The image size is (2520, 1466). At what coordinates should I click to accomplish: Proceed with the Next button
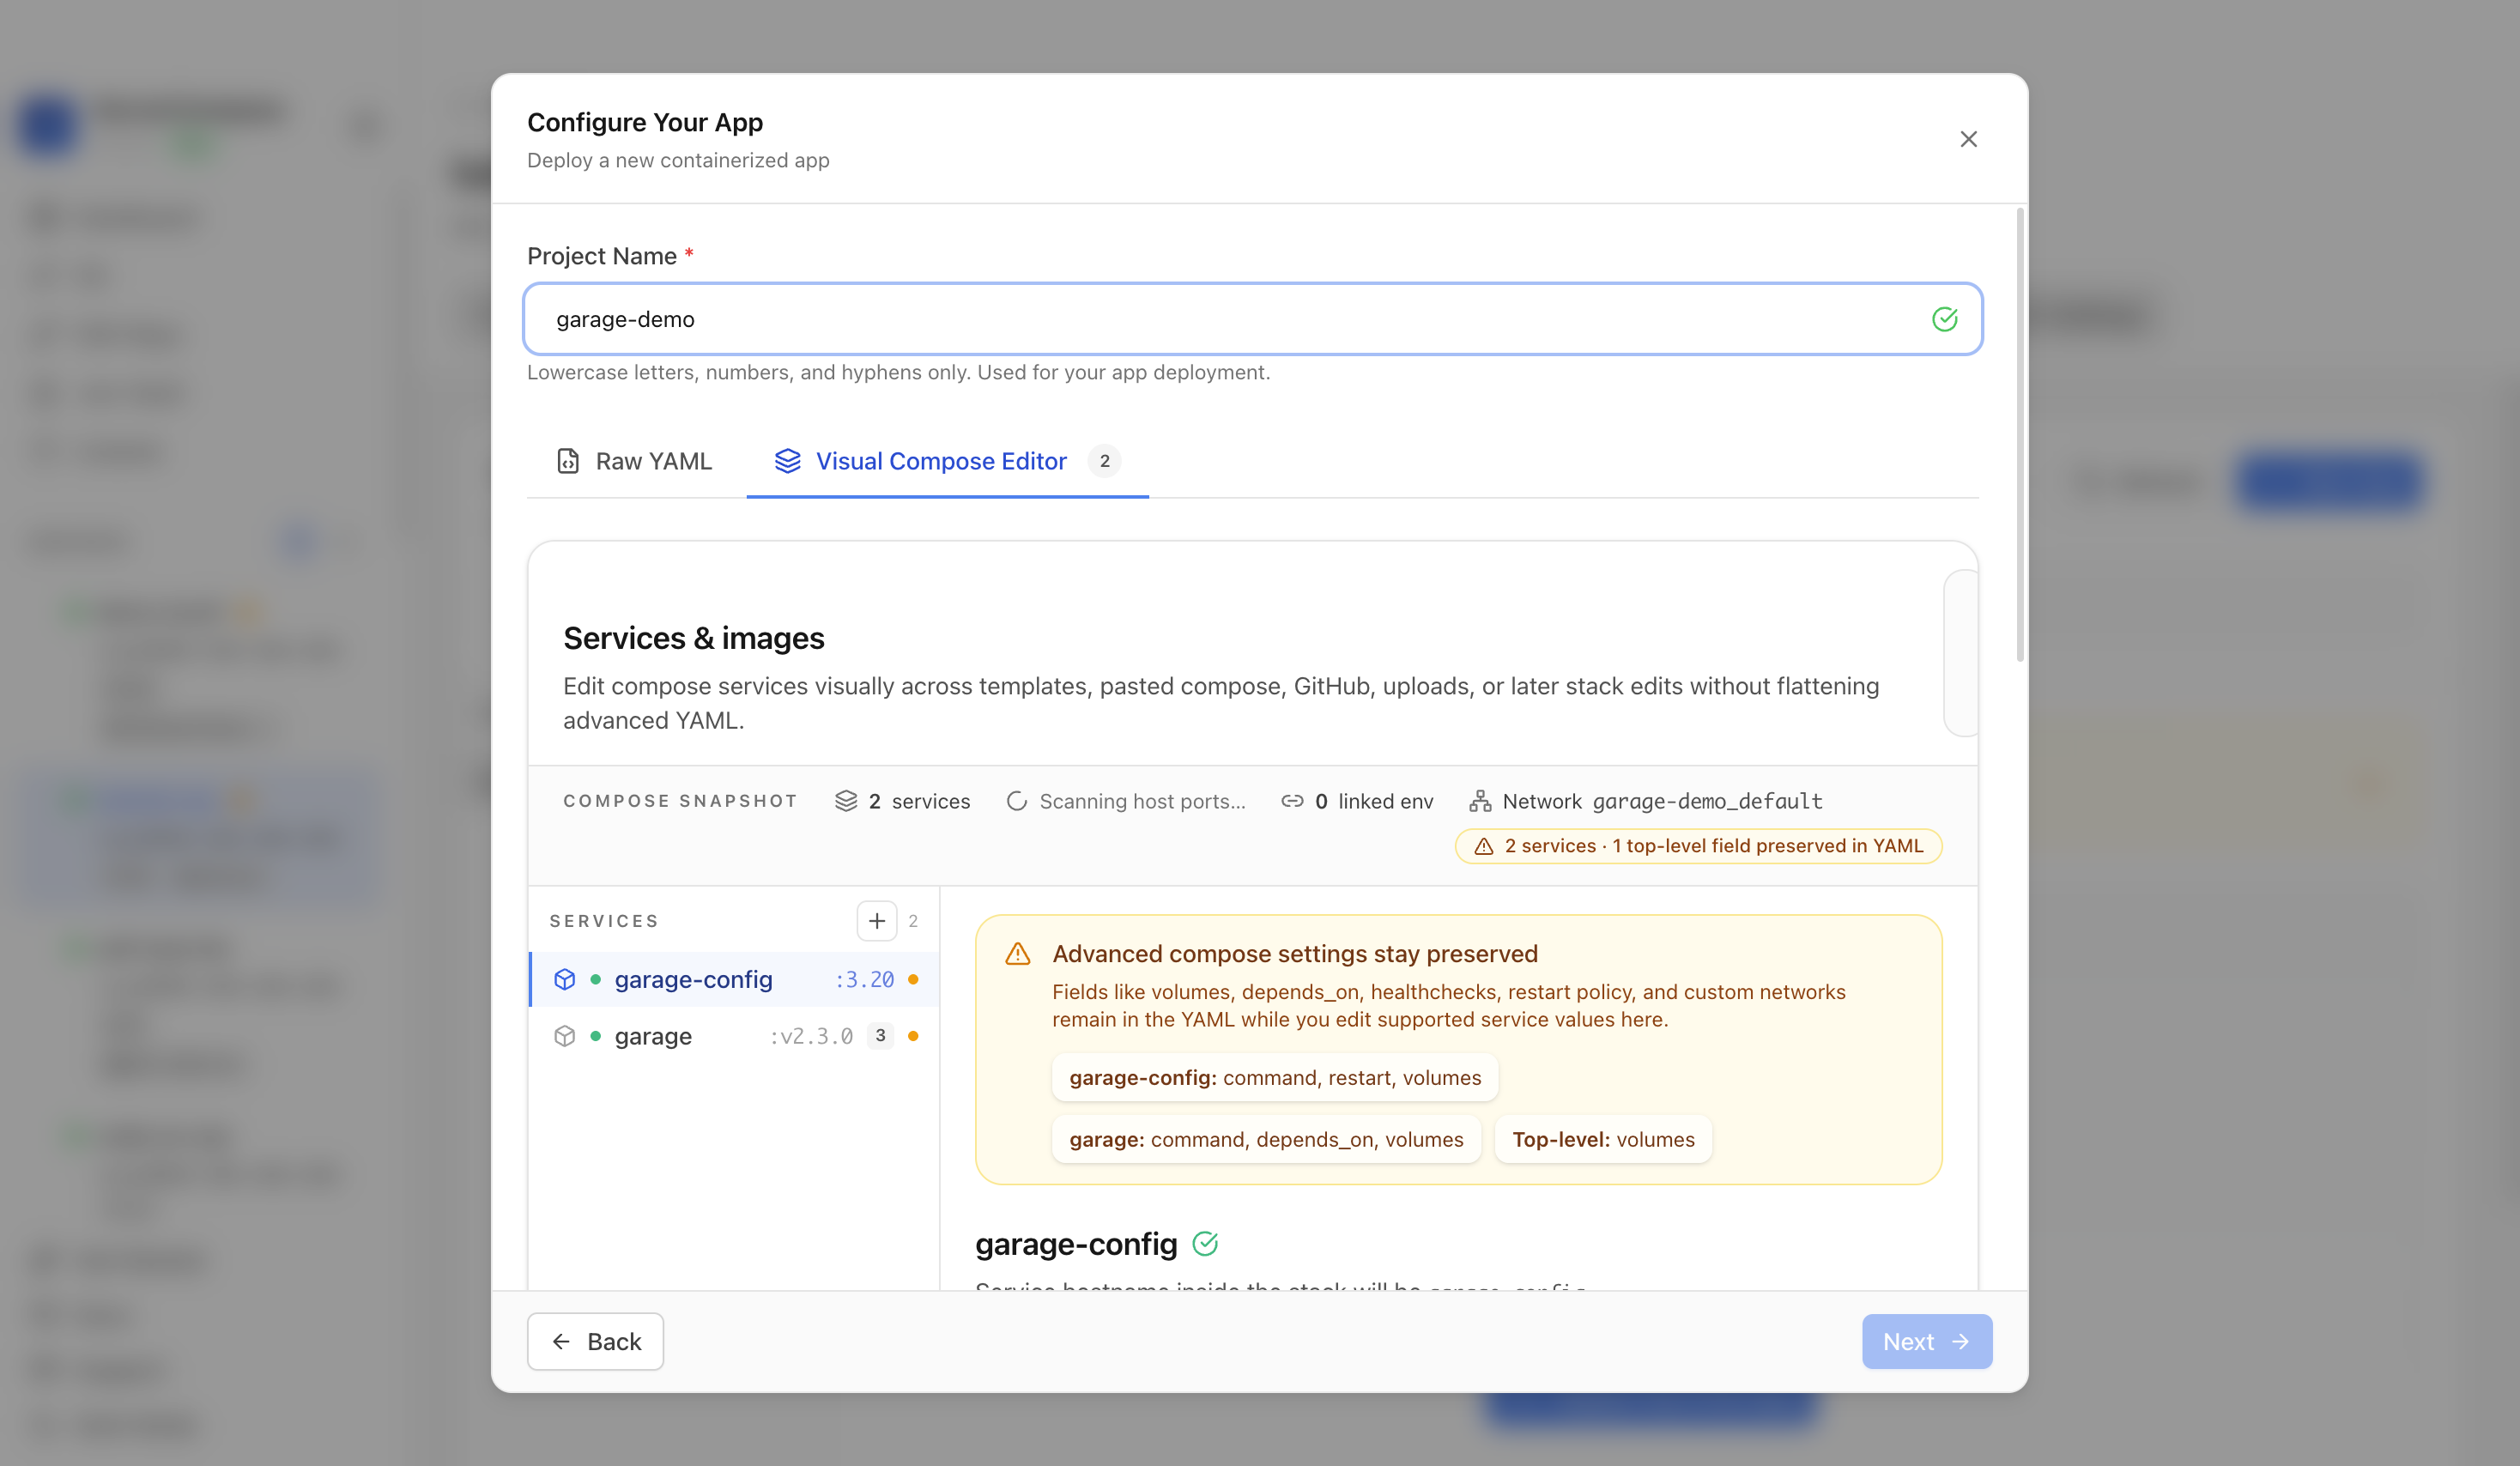[1926, 1341]
